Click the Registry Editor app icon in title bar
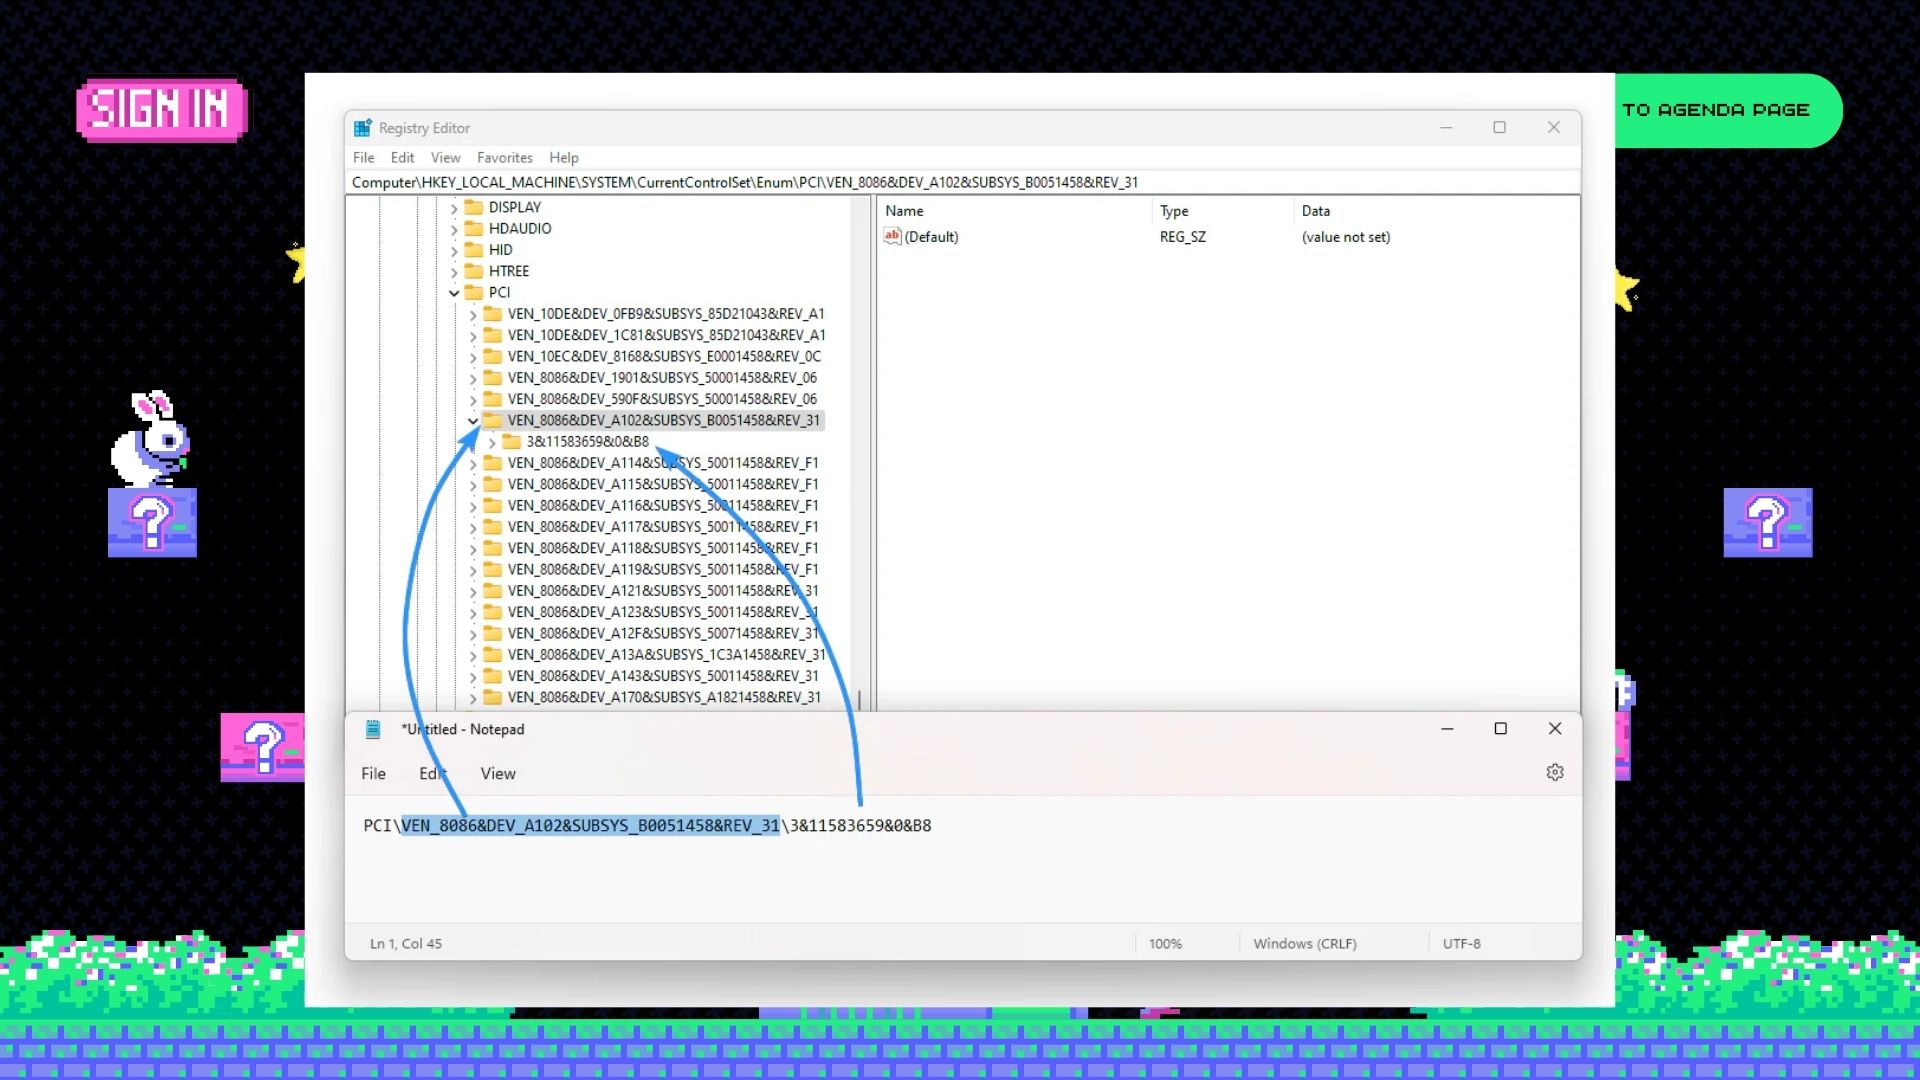 pyautogui.click(x=363, y=128)
